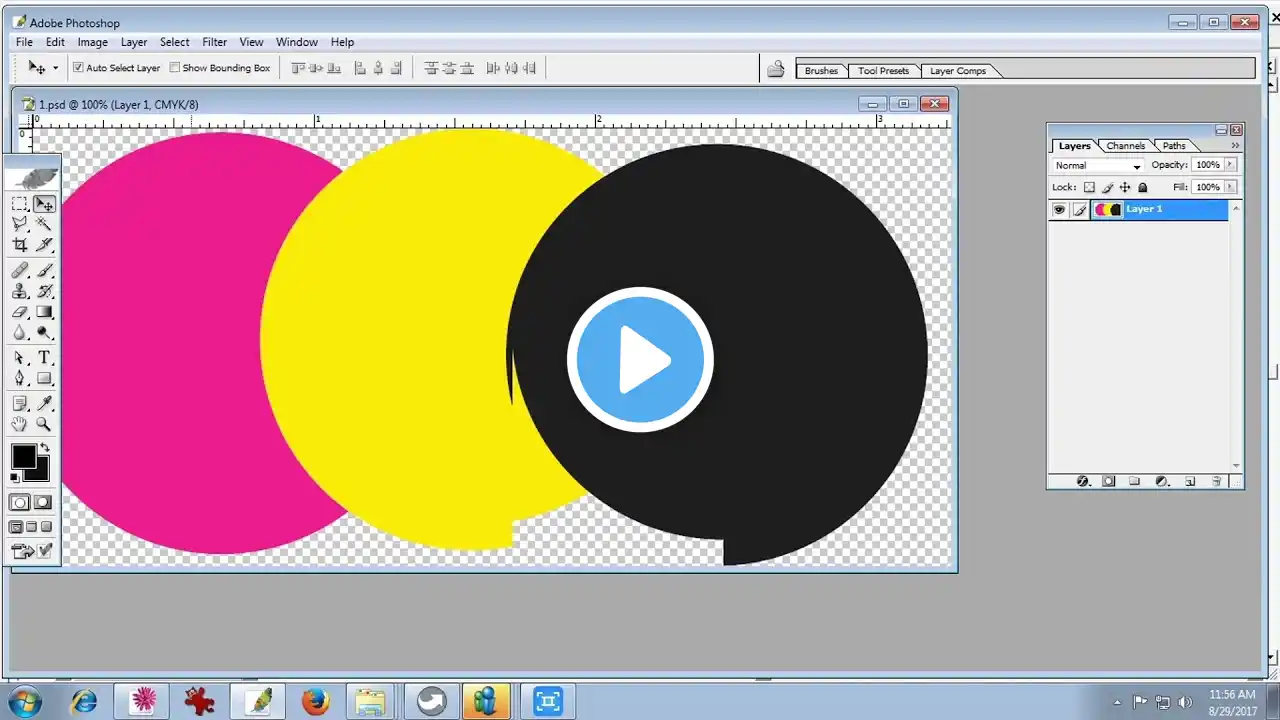The width and height of the screenshot is (1280, 720).
Task: Open the Fill percentage arrow
Action: click(1230, 187)
